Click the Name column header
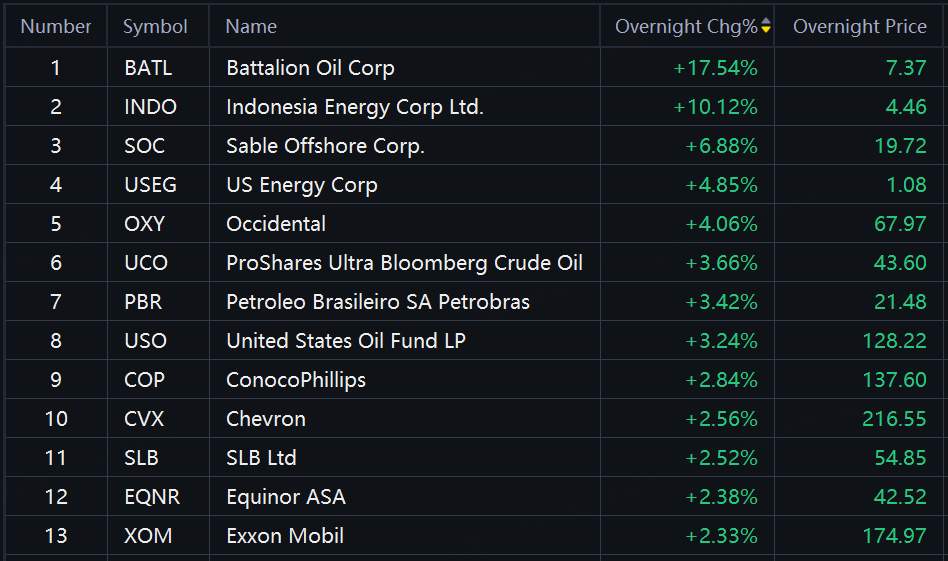The image size is (948, 561). point(251,27)
